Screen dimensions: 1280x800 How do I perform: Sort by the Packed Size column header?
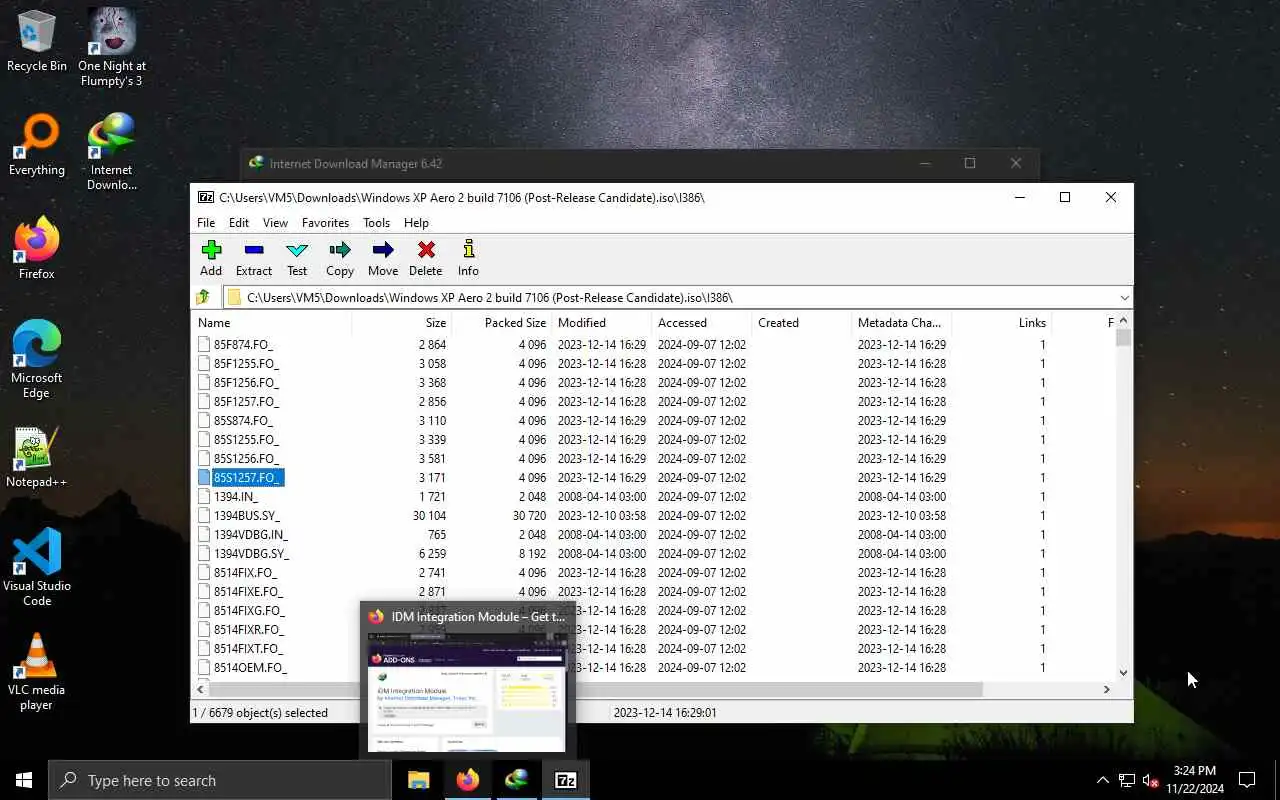[502, 323]
